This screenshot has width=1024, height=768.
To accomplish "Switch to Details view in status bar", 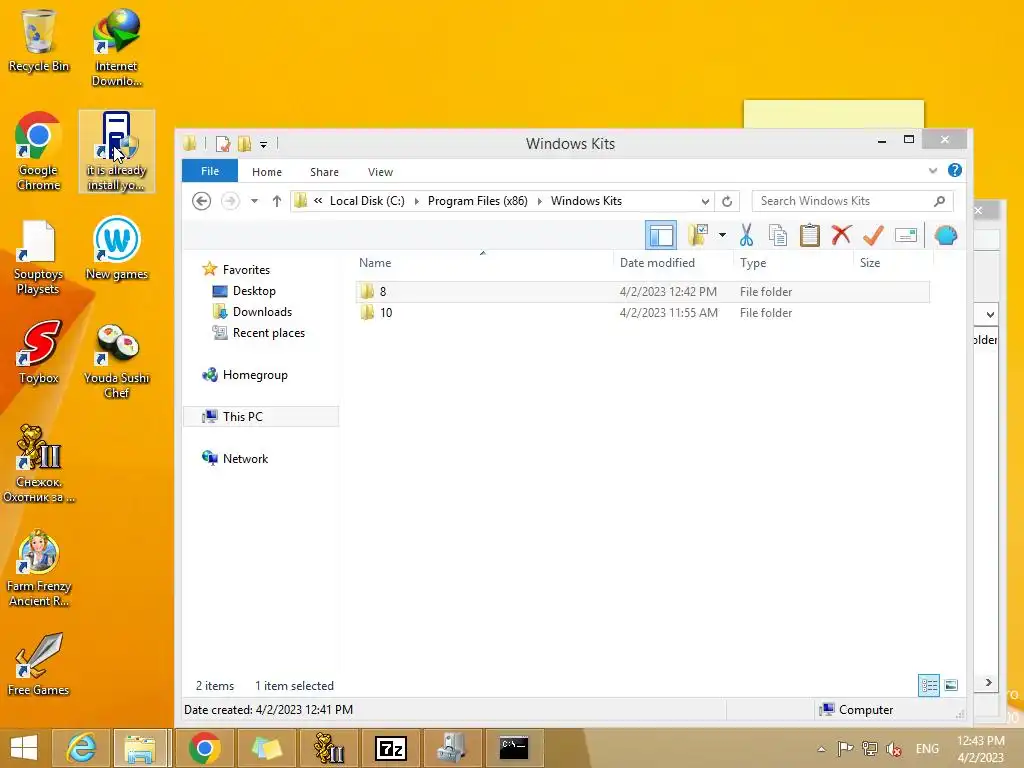I will (x=929, y=685).
